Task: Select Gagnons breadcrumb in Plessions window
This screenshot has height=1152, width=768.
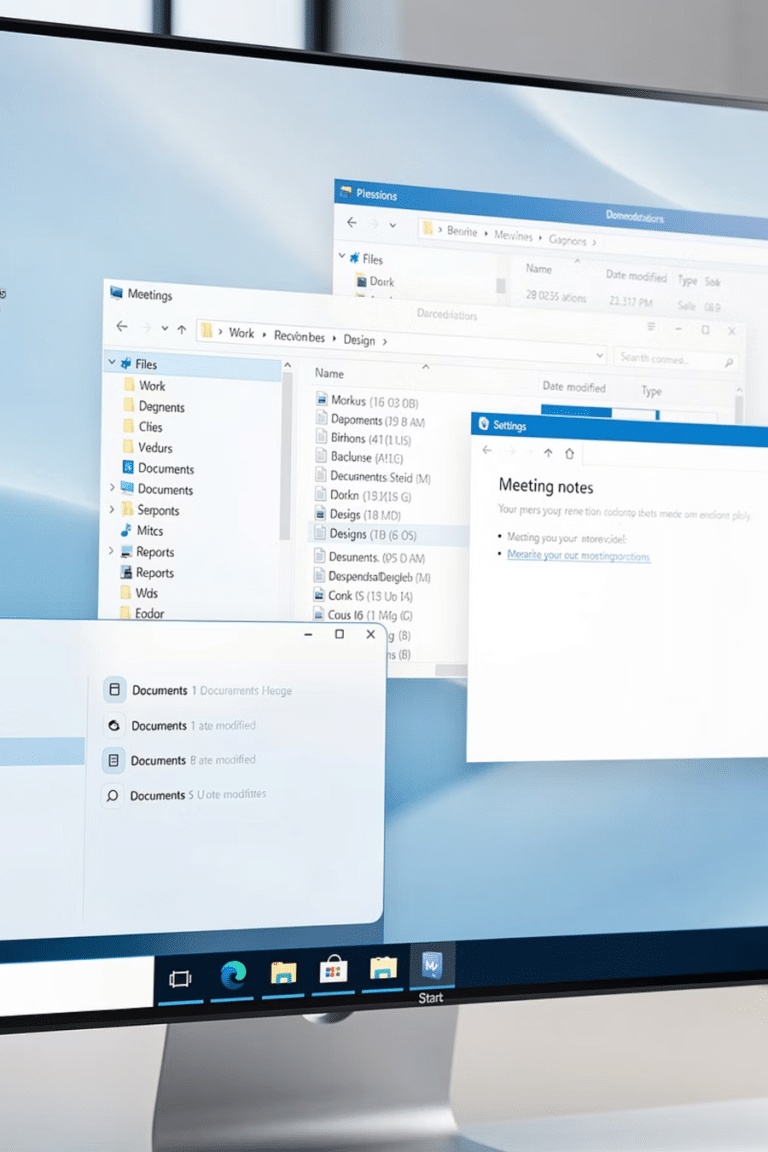Action: (x=567, y=240)
